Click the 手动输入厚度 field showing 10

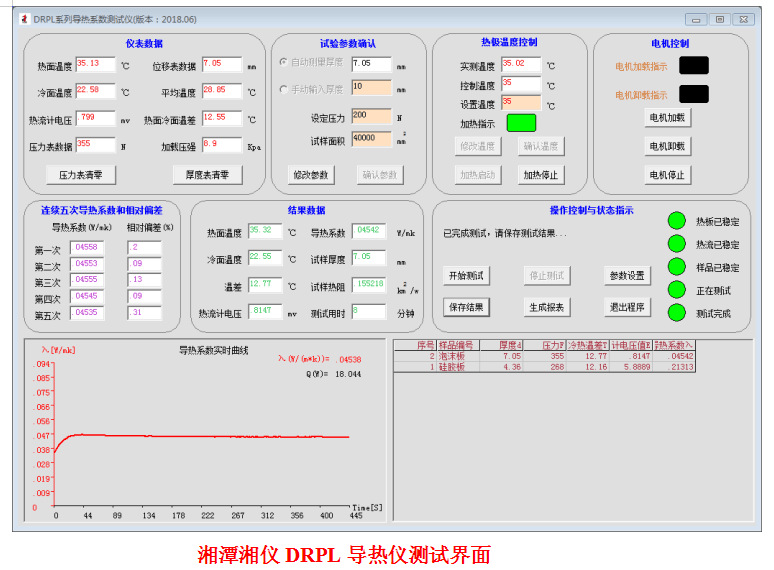[x=371, y=88]
